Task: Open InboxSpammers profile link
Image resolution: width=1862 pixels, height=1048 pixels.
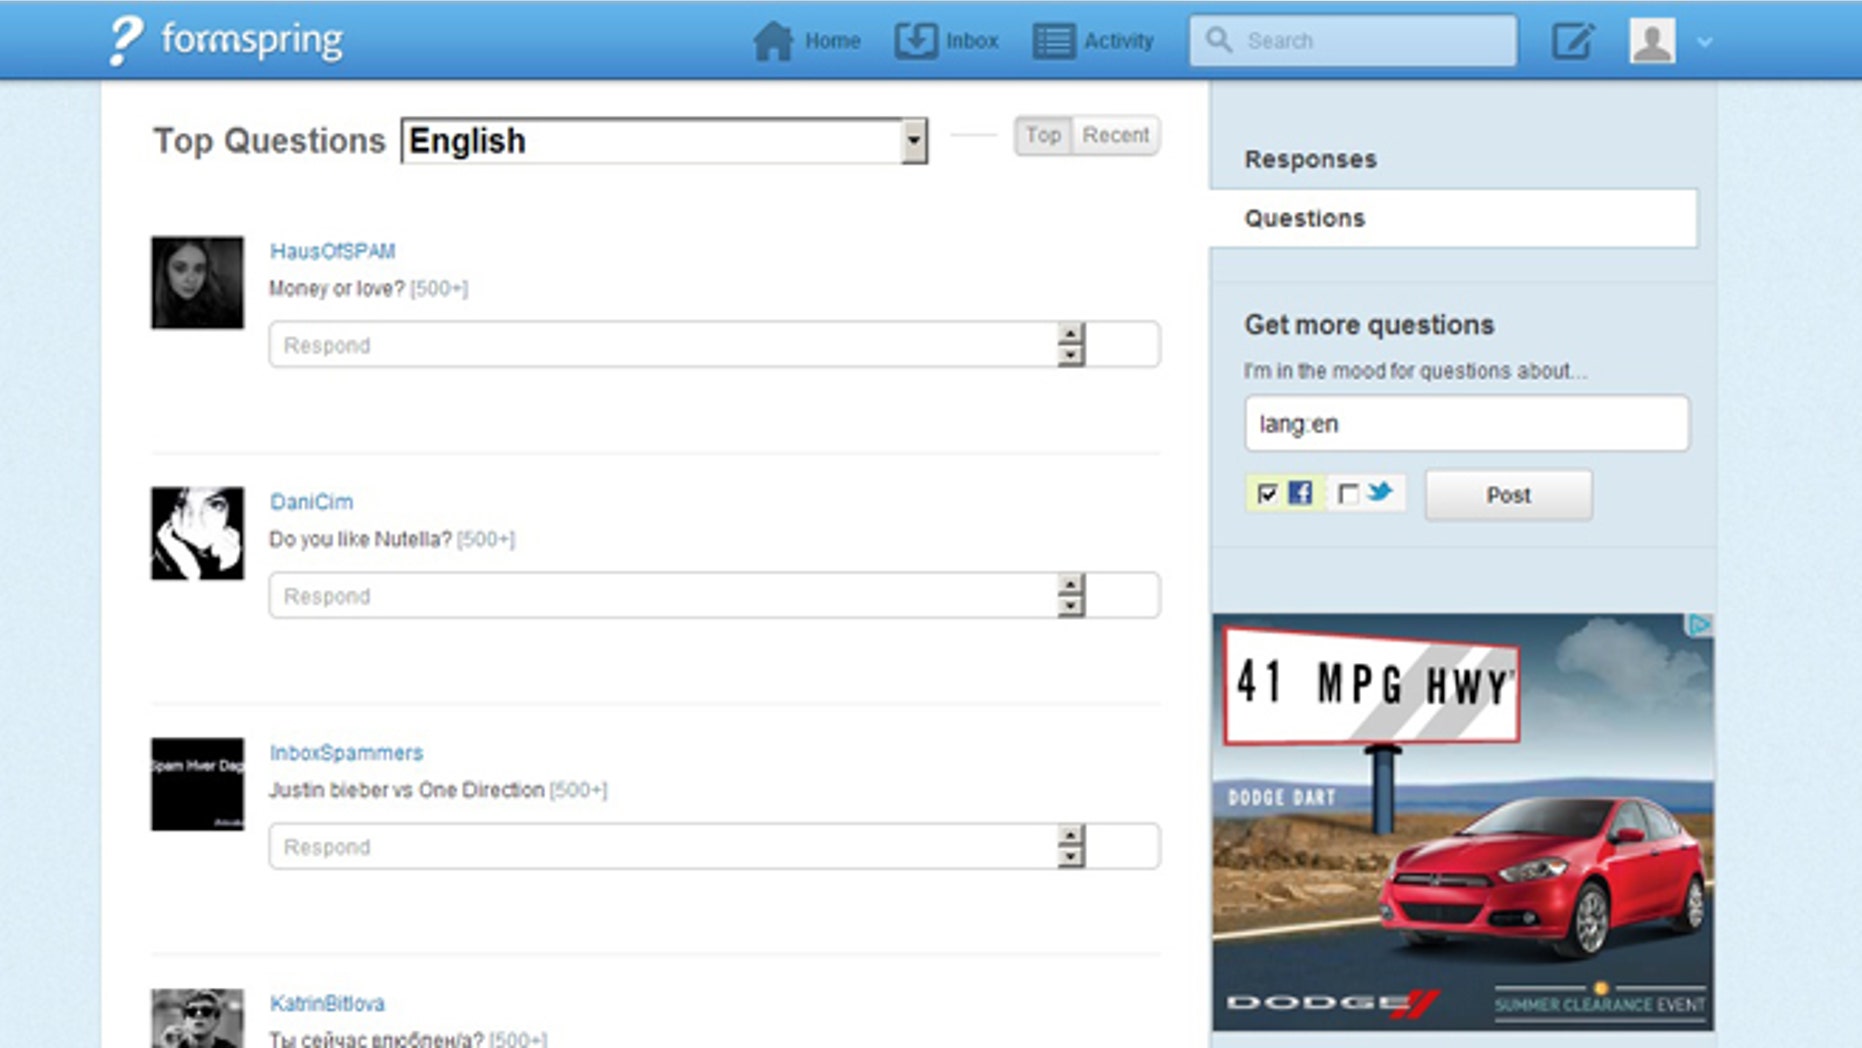Action: pos(346,753)
